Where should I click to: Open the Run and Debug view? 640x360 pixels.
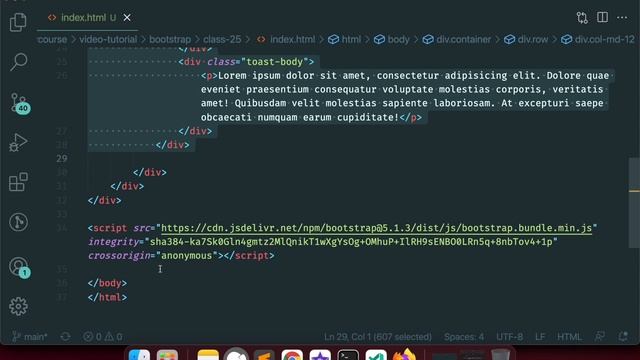click(18, 142)
